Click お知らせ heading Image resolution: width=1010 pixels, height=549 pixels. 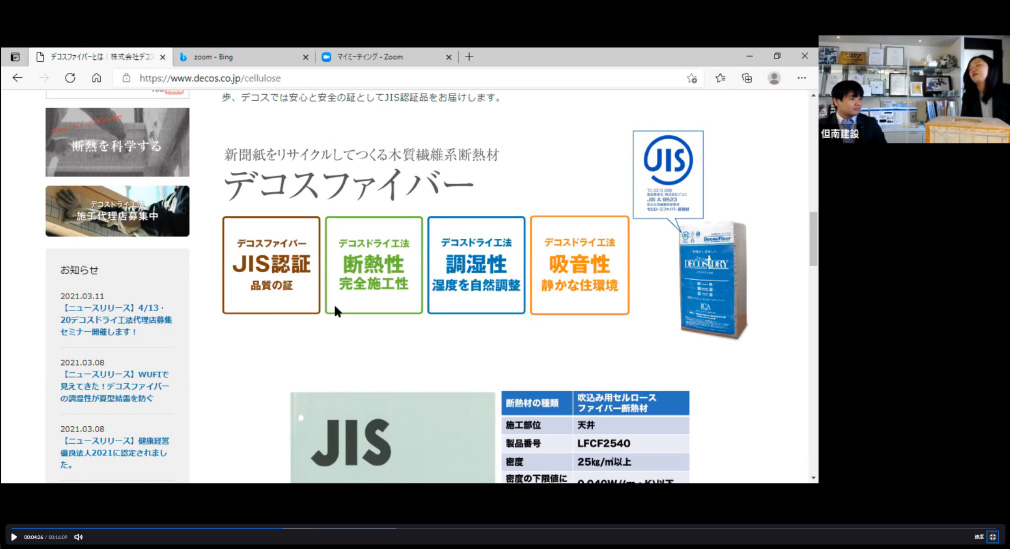coord(79,270)
